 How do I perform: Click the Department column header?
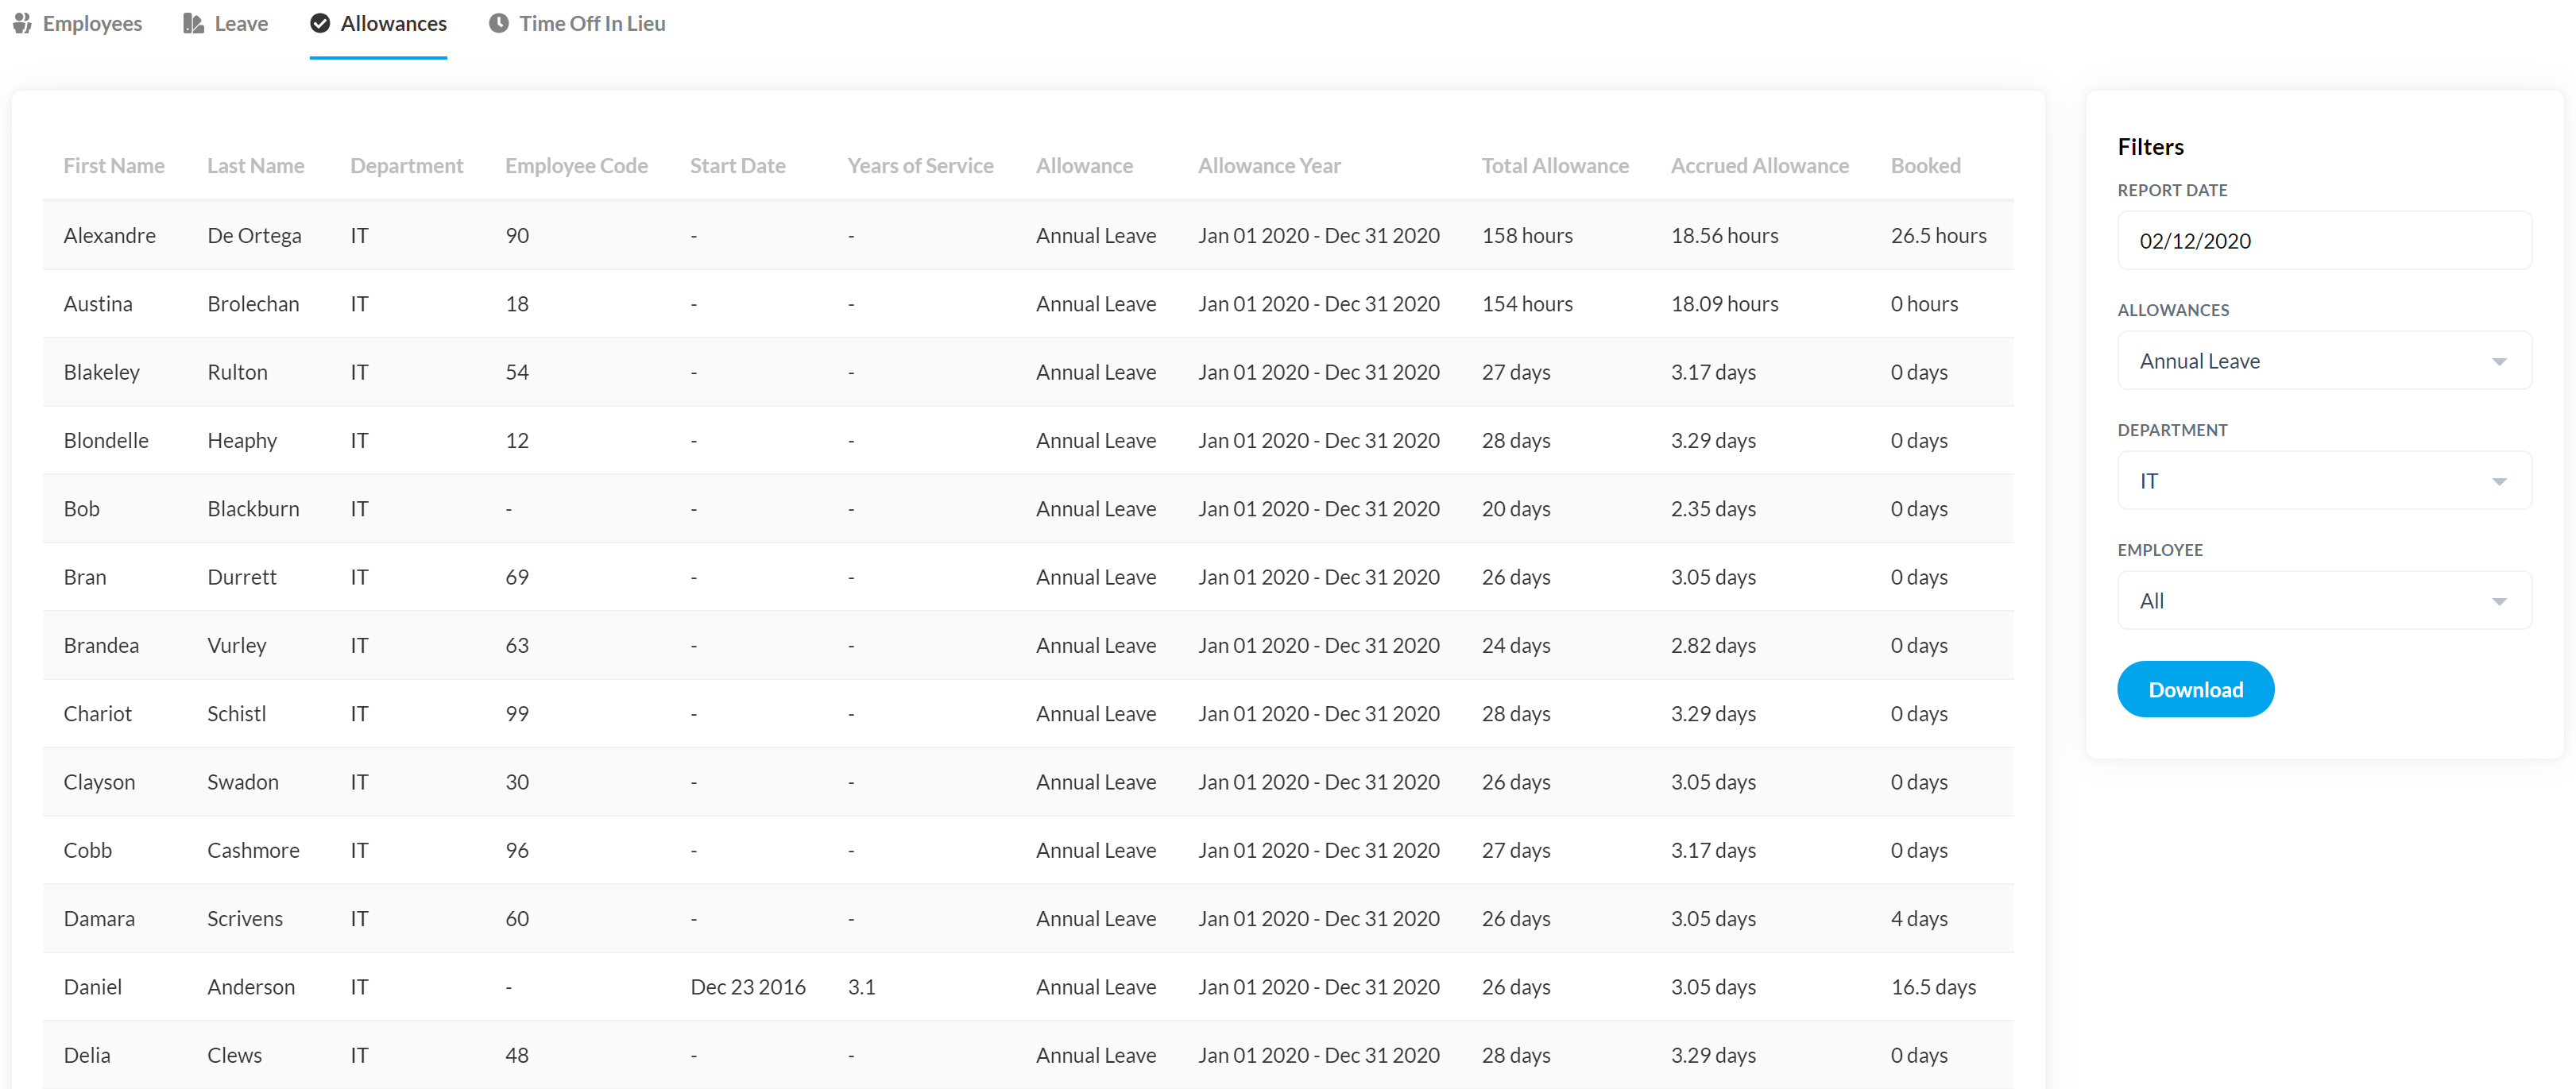point(407,166)
